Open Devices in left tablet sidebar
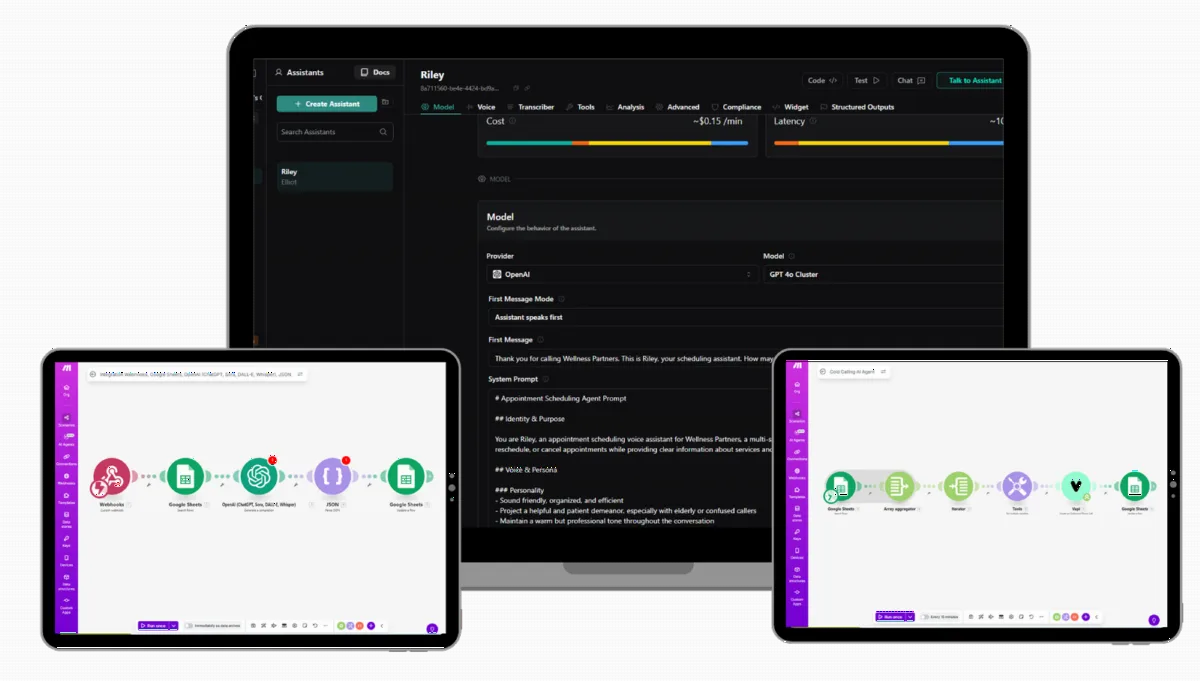This screenshot has width=1200, height=681. (67, 561)
